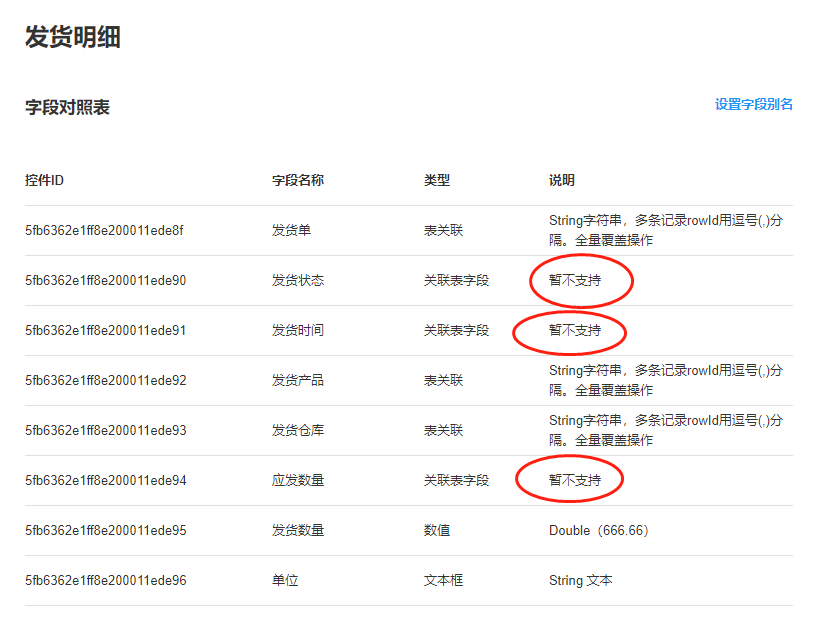This screenshot has height=621, width=815.
Task: Click the 控件ID column header
Action: [x=44, y=180]
